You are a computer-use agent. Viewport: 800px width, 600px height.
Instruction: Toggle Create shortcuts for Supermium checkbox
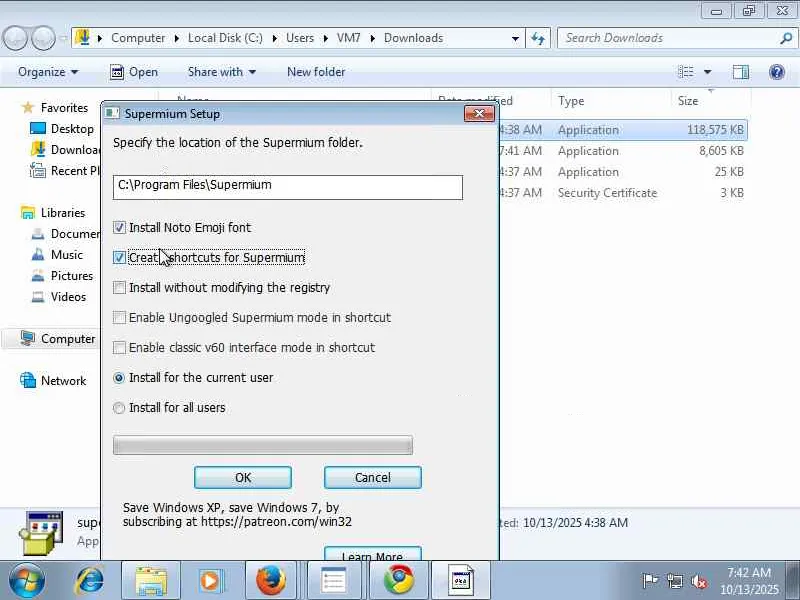click(119, 258)
